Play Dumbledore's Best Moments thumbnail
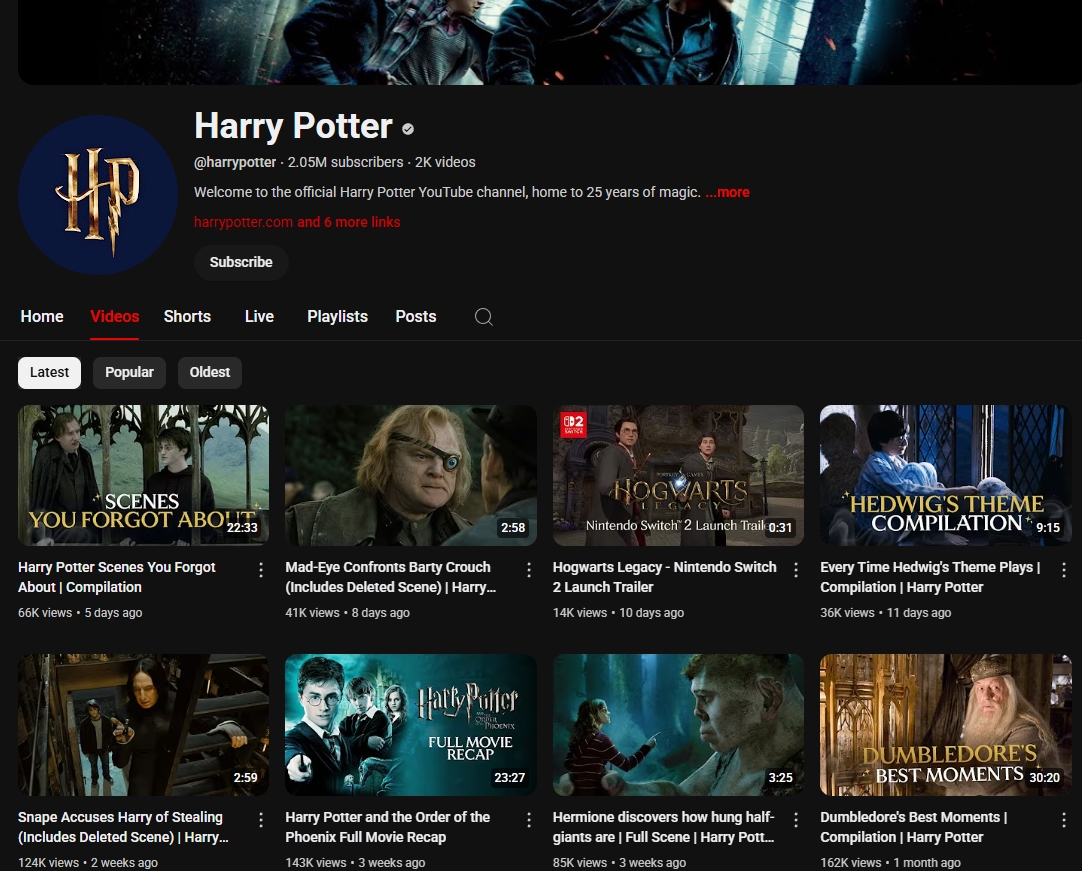The height and width of the screenshot is (871, 1082). click(x=945, y=725)
